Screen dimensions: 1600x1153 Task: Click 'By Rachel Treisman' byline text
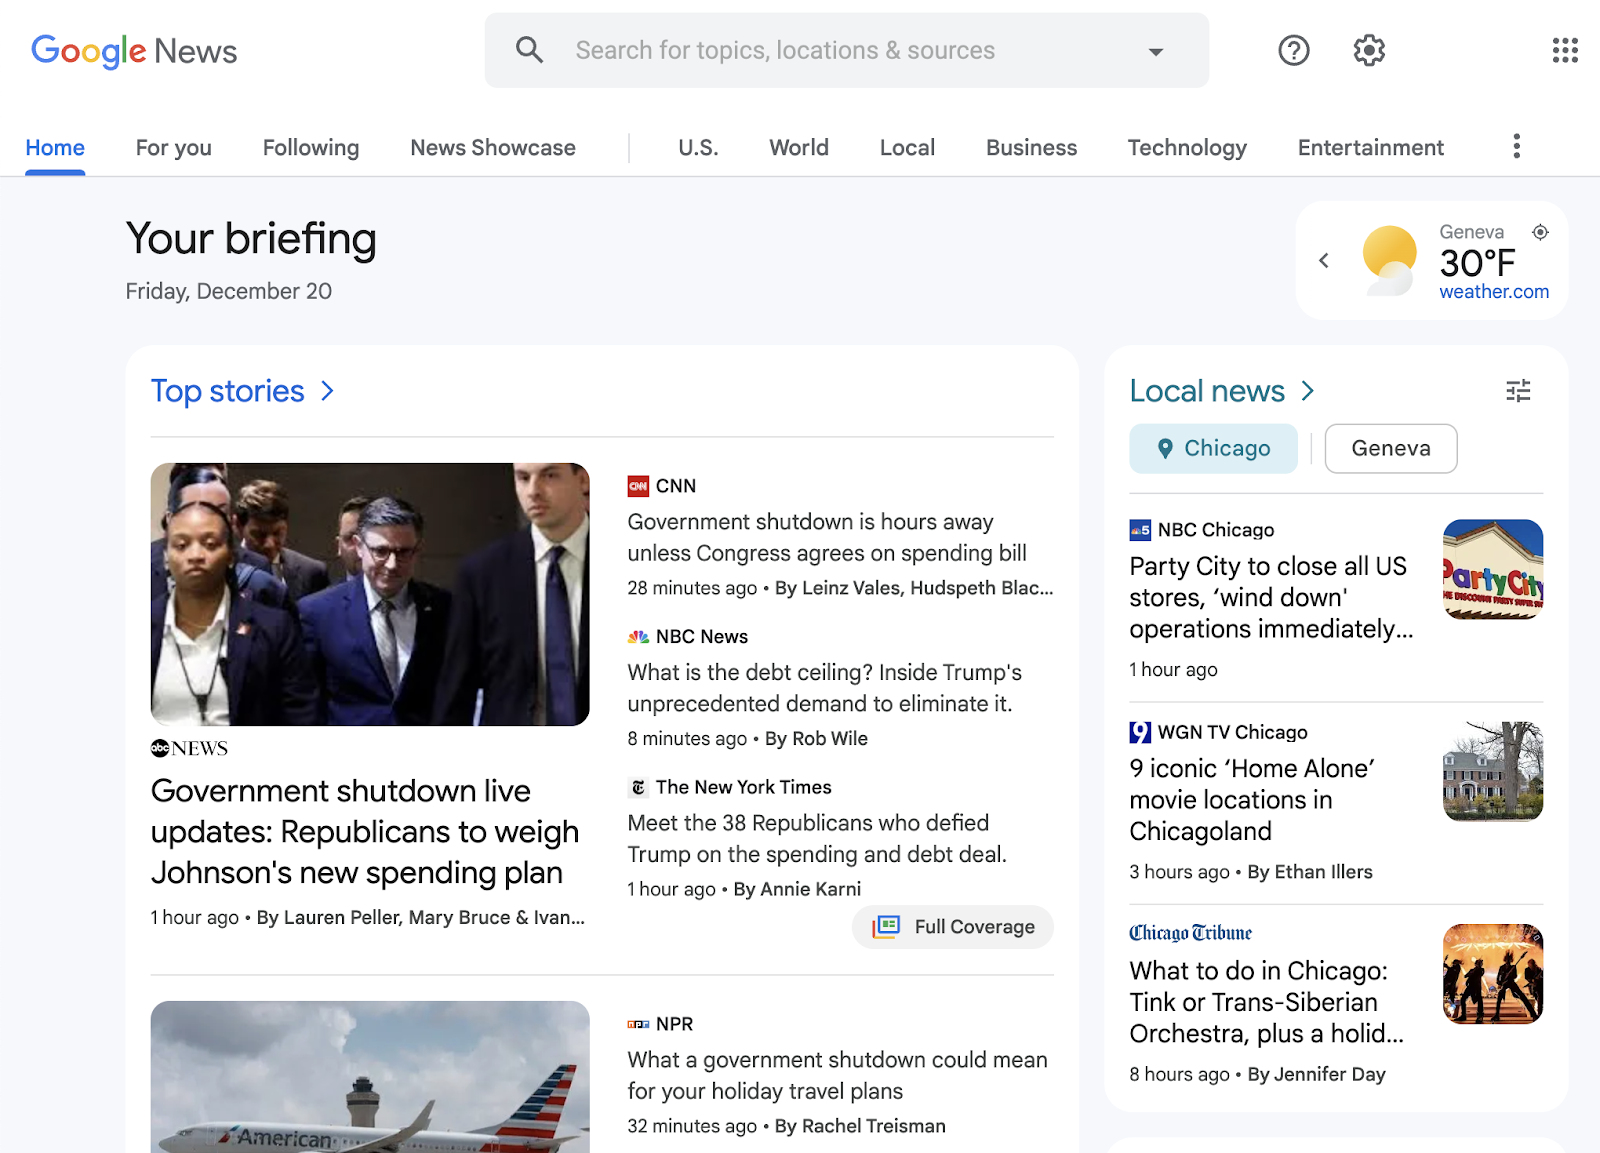(860, 1126)
